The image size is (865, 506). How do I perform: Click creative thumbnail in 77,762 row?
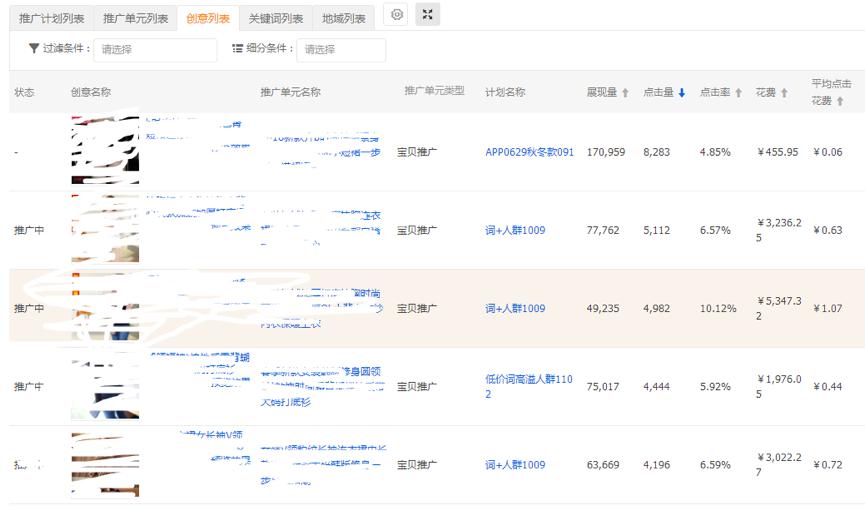coord(105,228)
